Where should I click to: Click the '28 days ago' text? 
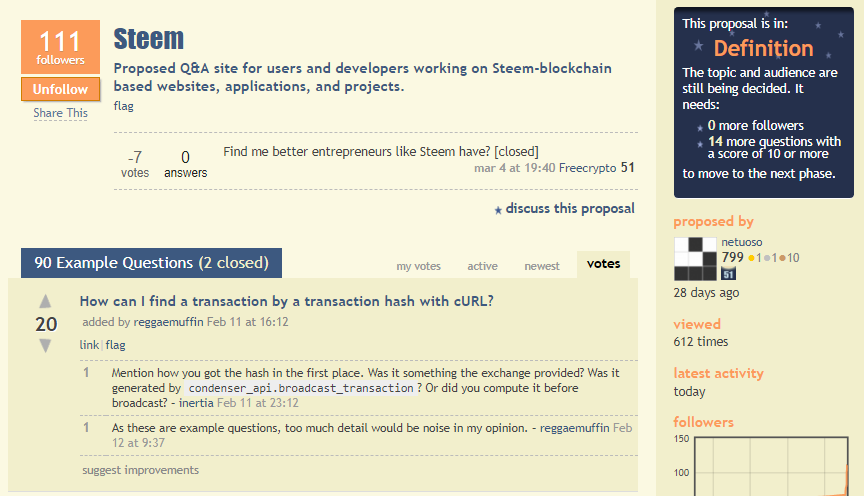point(706,293)
